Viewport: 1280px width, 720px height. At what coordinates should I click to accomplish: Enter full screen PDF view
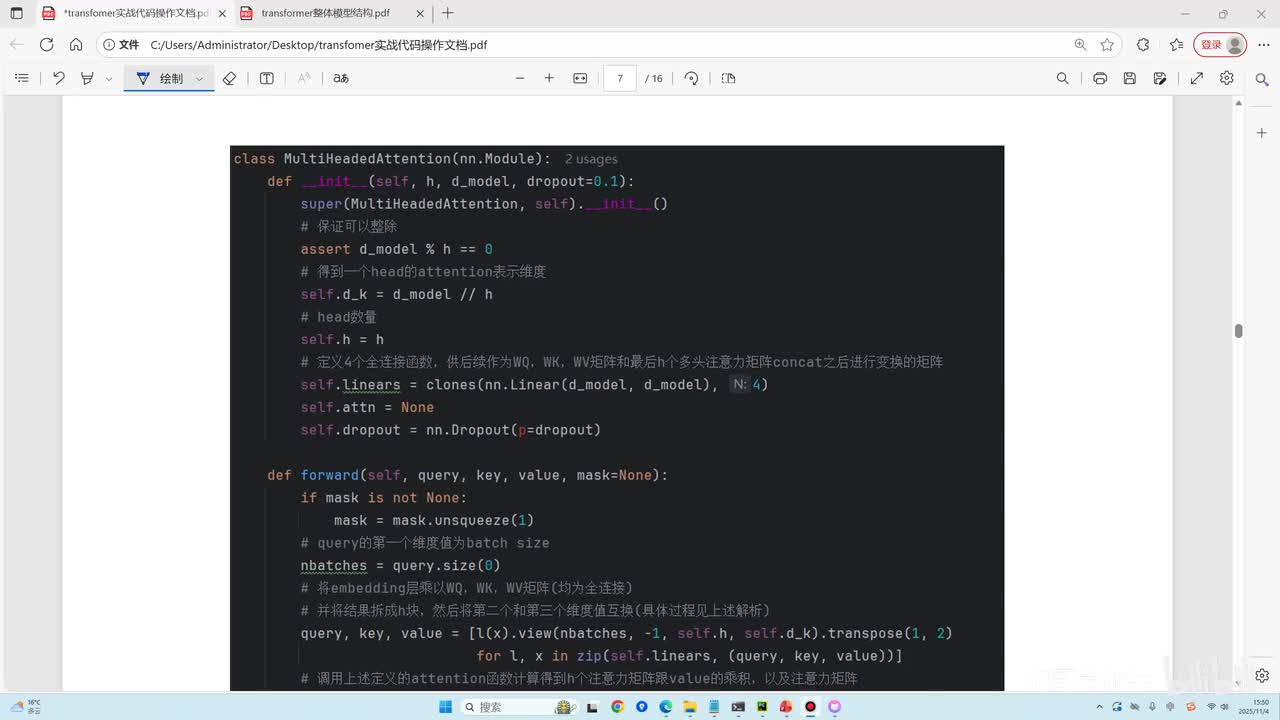point(1197,78)
